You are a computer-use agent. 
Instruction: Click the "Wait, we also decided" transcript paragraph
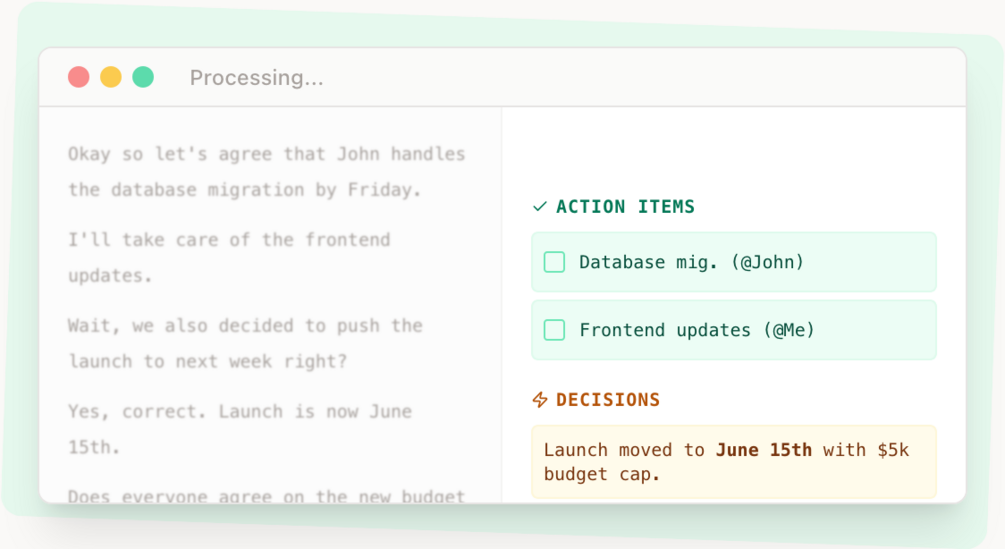tap(245, 326)
